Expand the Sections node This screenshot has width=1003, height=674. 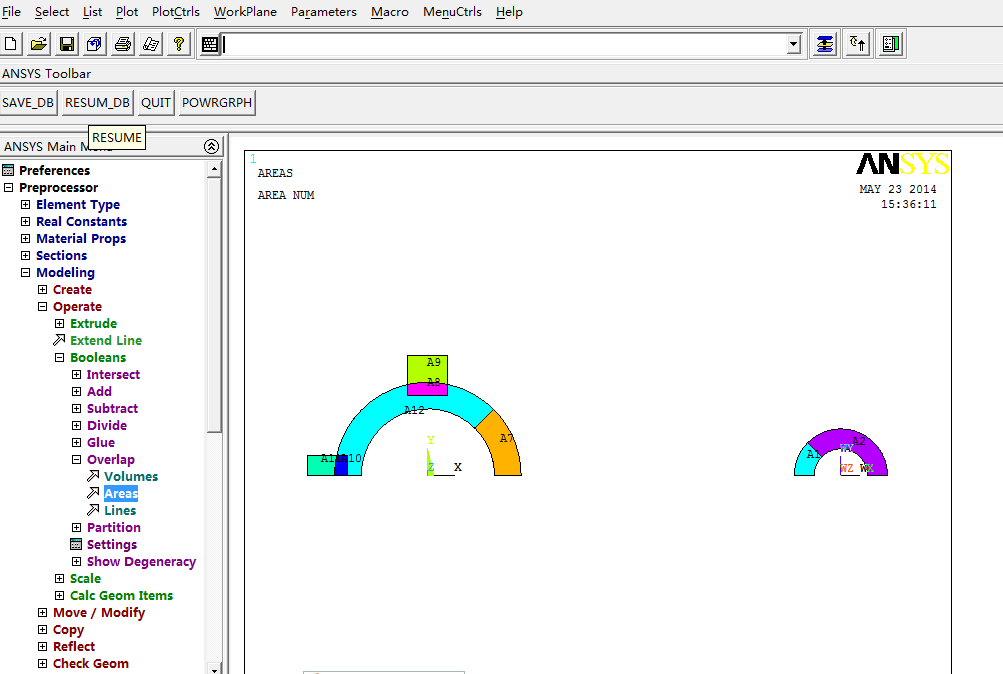[26, 255]
